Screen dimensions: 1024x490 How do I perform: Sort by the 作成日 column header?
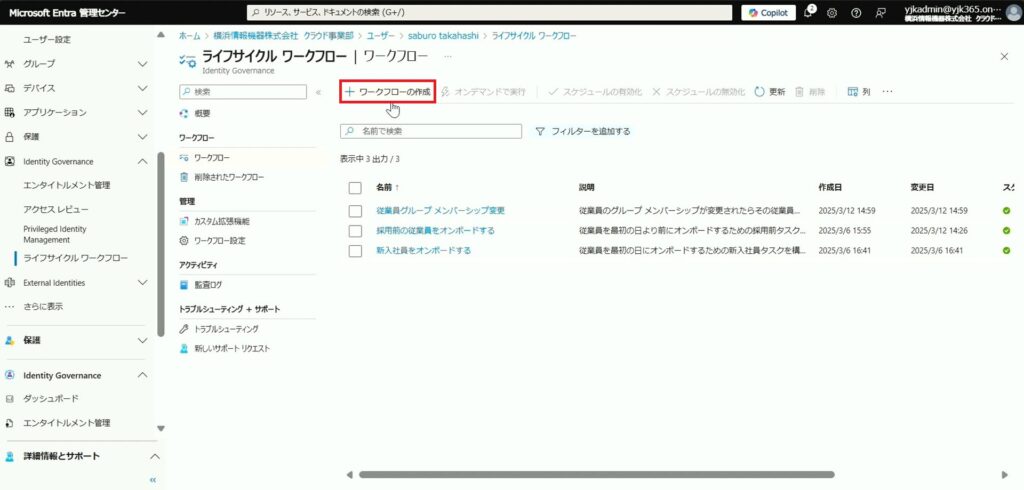click(830, 188)
